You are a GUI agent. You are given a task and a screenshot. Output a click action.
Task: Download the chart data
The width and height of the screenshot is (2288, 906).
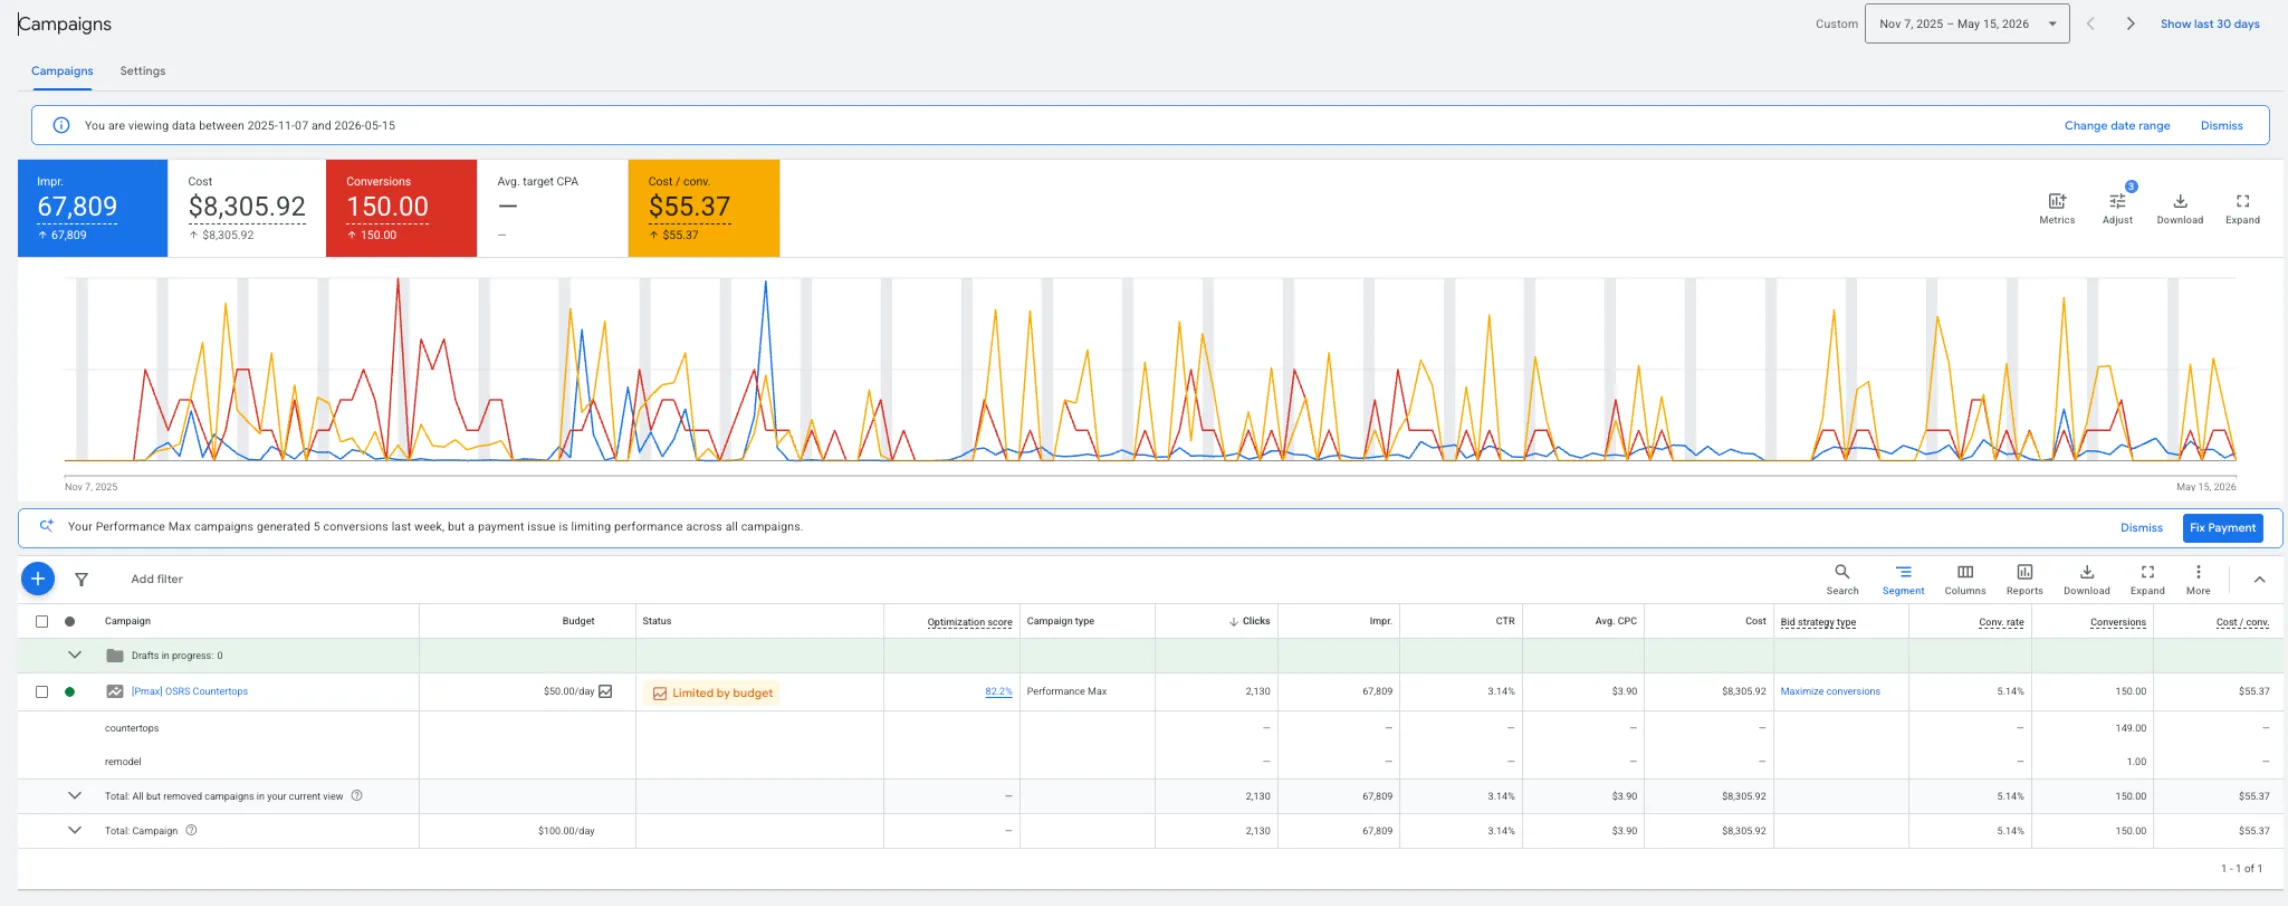[2180, 209]
